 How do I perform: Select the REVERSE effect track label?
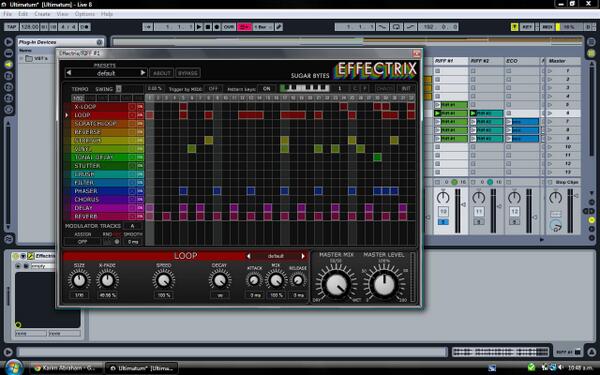coord(88,132)
